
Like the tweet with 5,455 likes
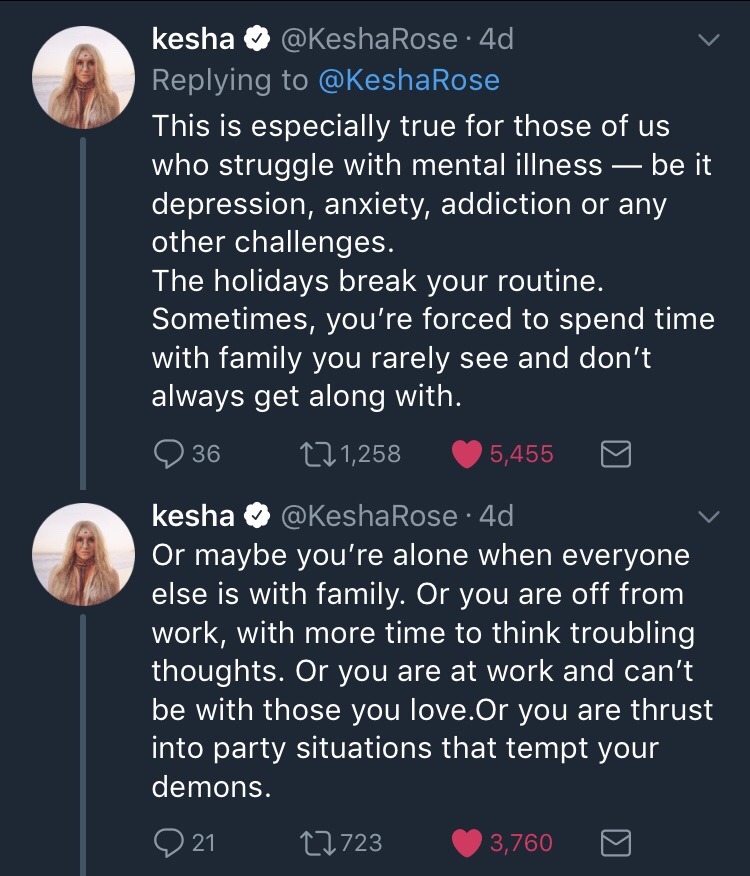pyautogui.click(x=468, y=454)
